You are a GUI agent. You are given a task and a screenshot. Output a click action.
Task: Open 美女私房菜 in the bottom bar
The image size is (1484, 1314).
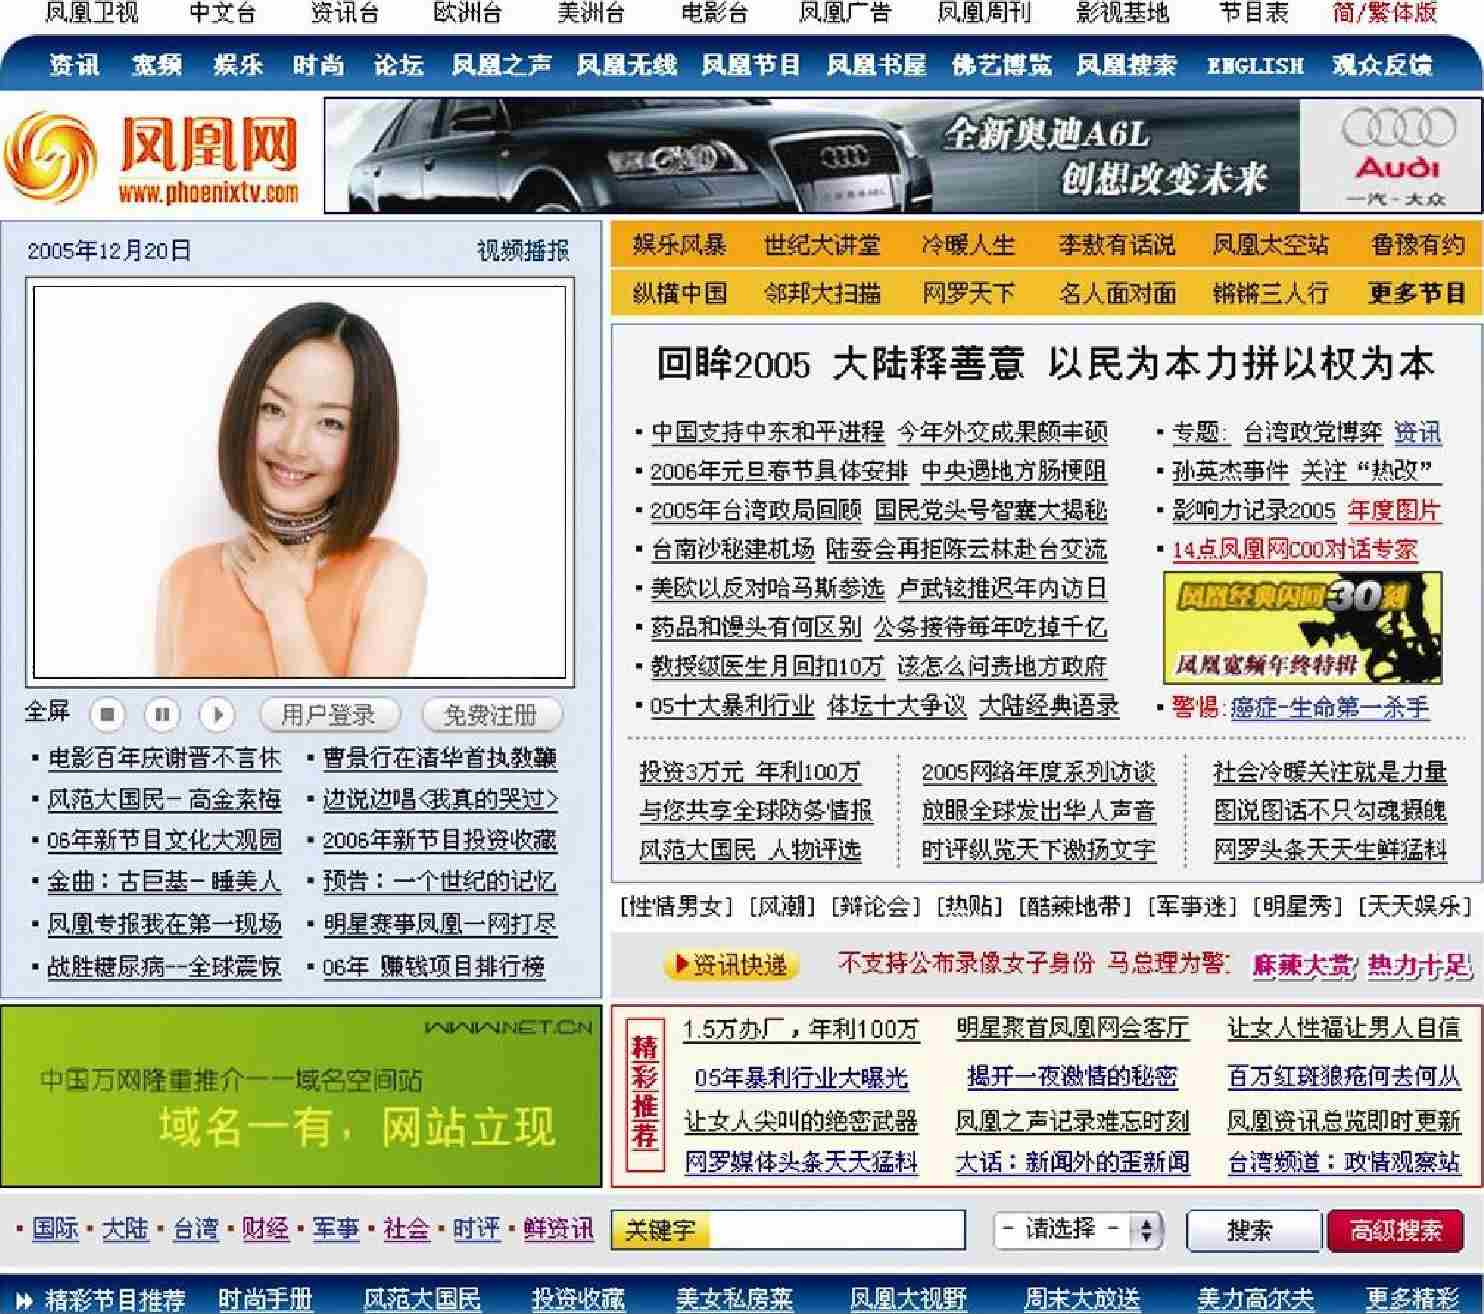click(734, 1299)
